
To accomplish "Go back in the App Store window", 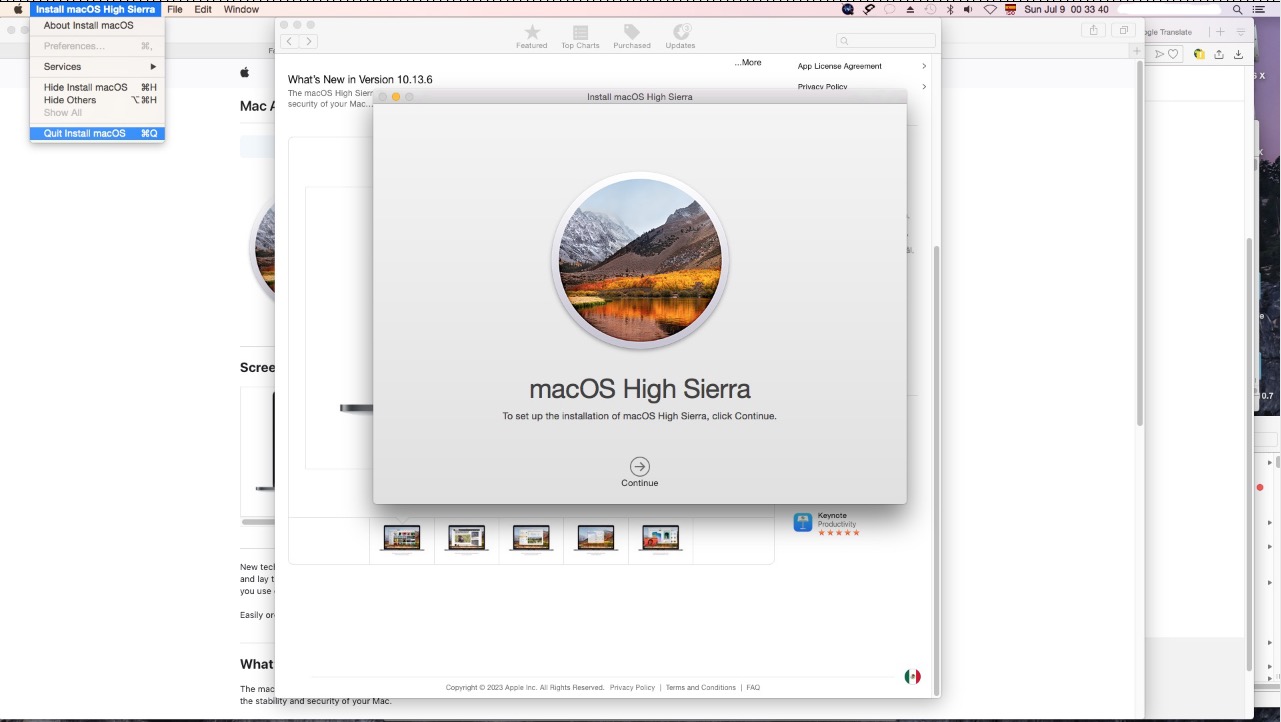I will [x=290, y=41].
